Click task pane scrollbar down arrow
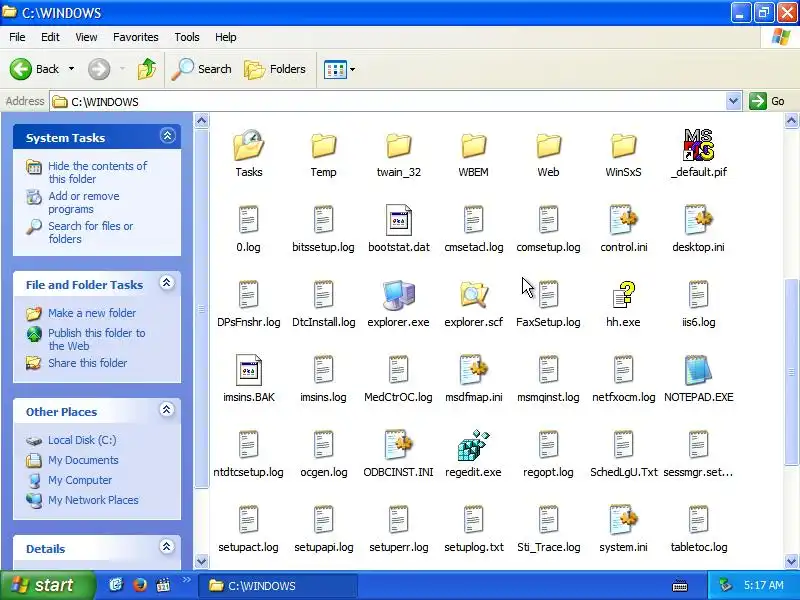 (x=202, y=561)
